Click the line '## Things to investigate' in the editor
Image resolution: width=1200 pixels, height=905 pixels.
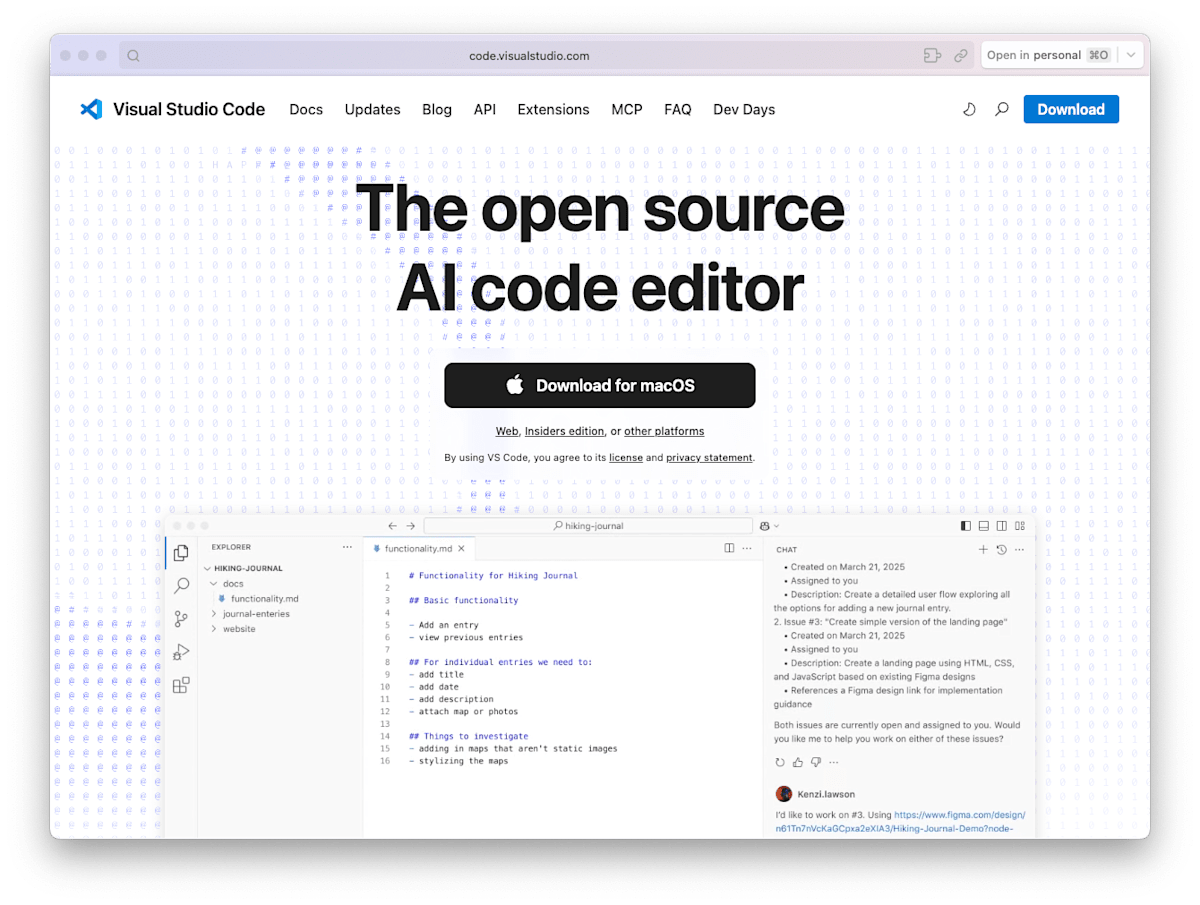click(469, 736)
